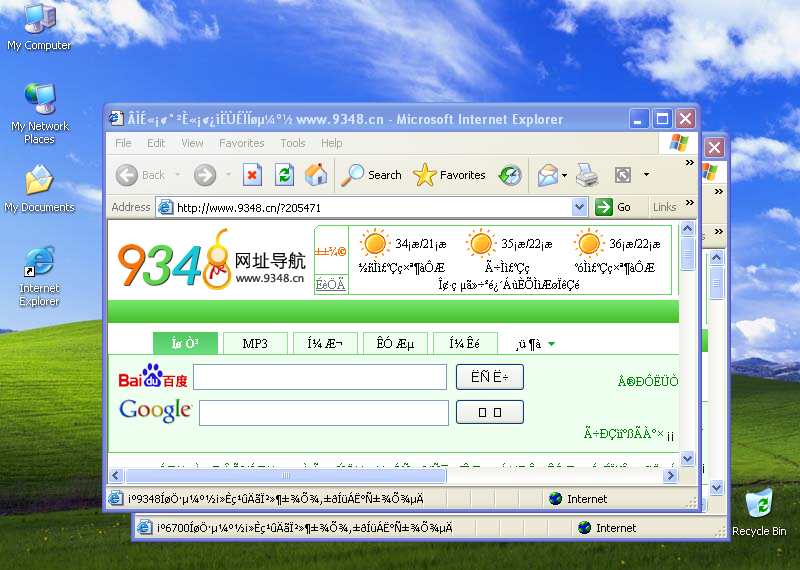Click the Links toolbar label
The image size is (800, 570).
664,207
